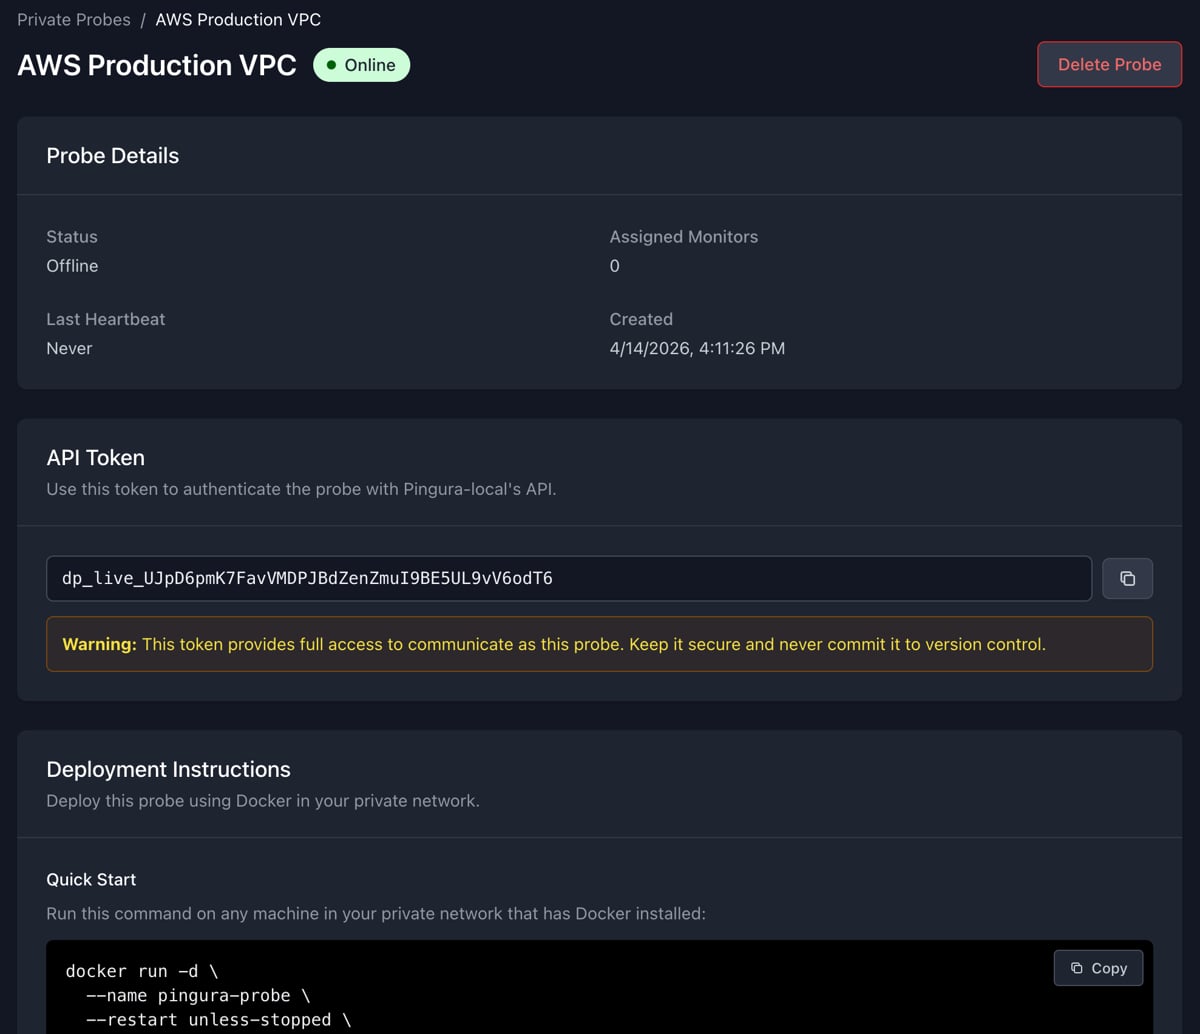Click the AWS Production VPC breadcrumb entry
The image size is (1200, 1034).
(x=237, y=19)
